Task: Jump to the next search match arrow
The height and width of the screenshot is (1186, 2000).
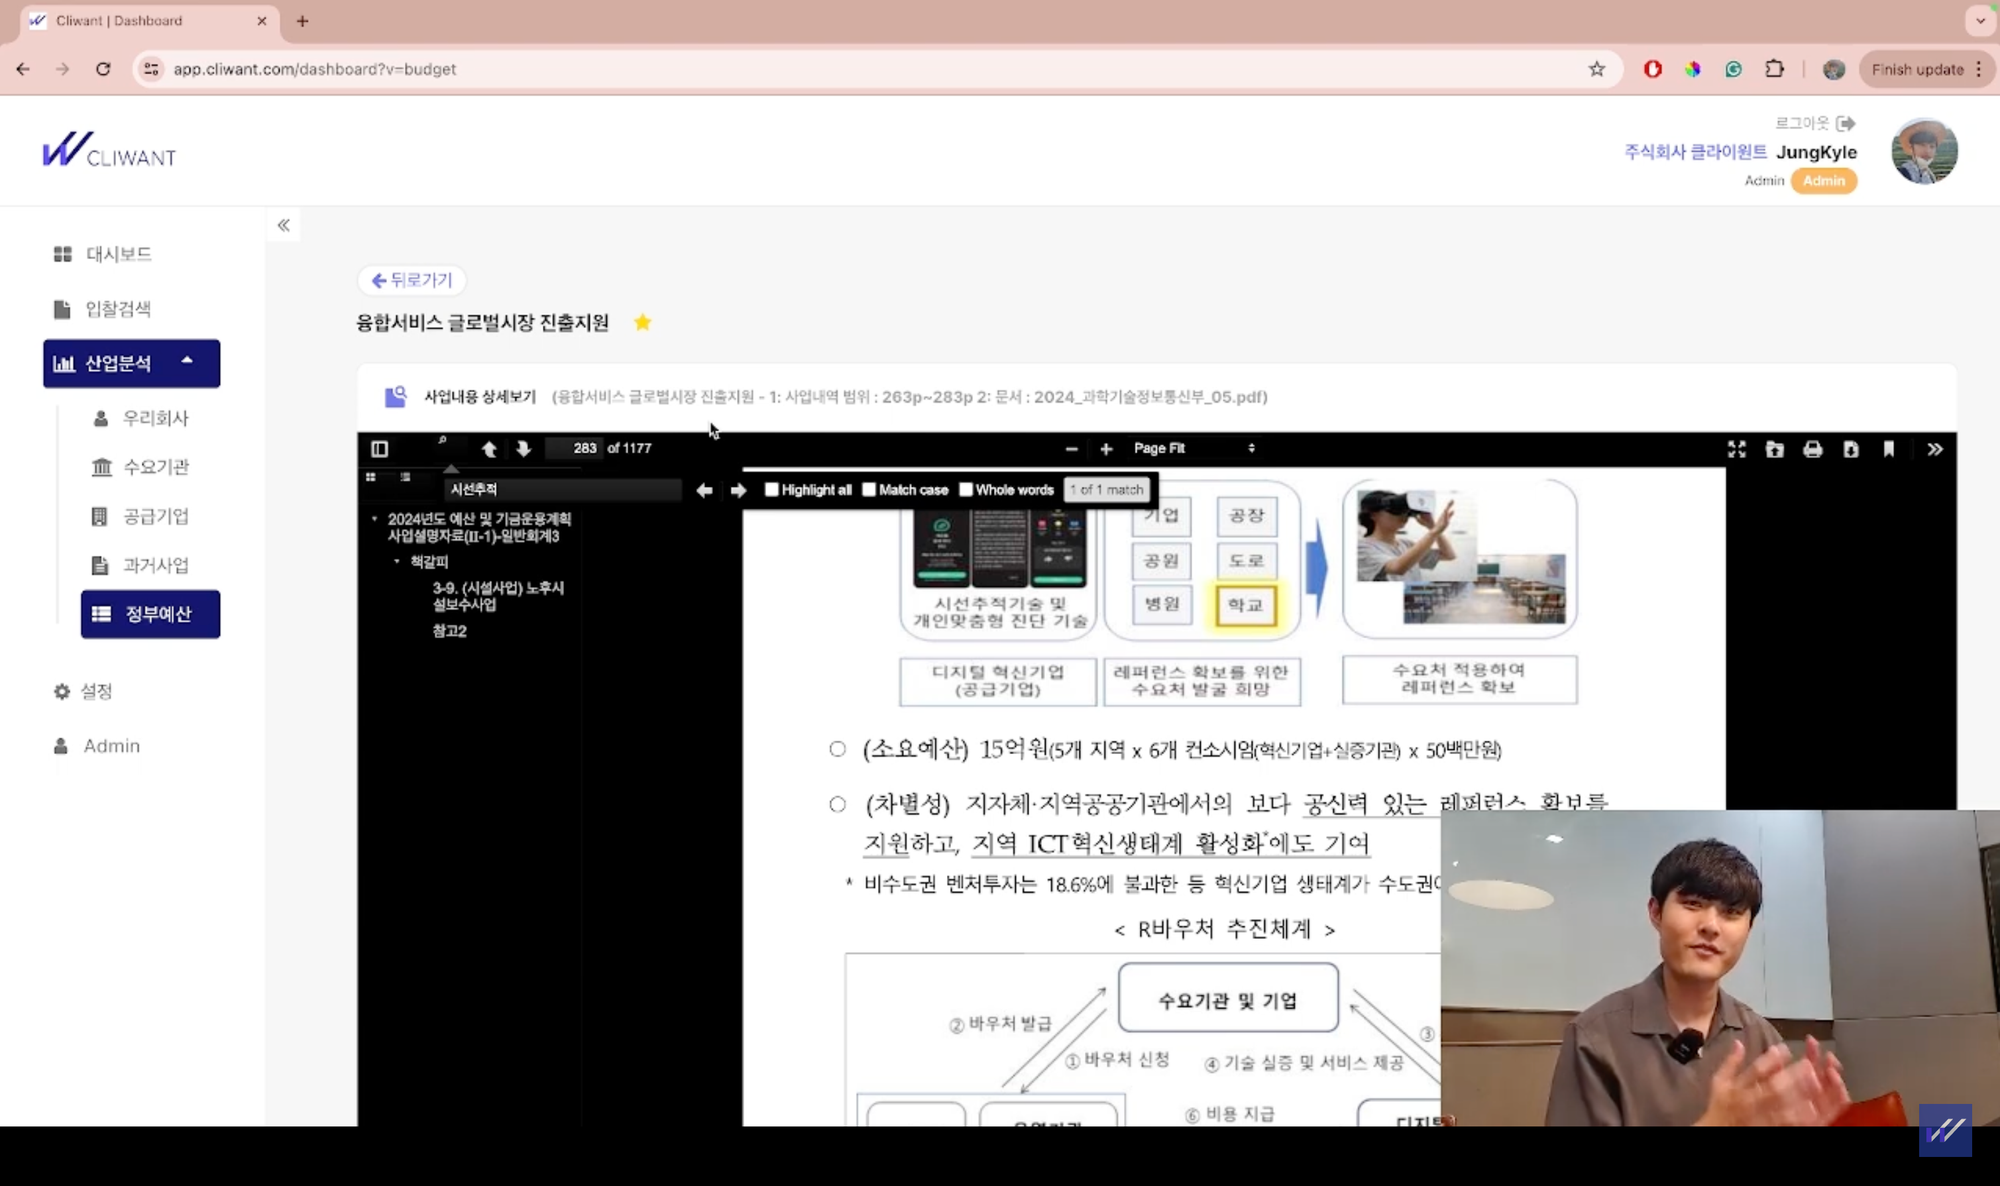Action: (738, 490)
